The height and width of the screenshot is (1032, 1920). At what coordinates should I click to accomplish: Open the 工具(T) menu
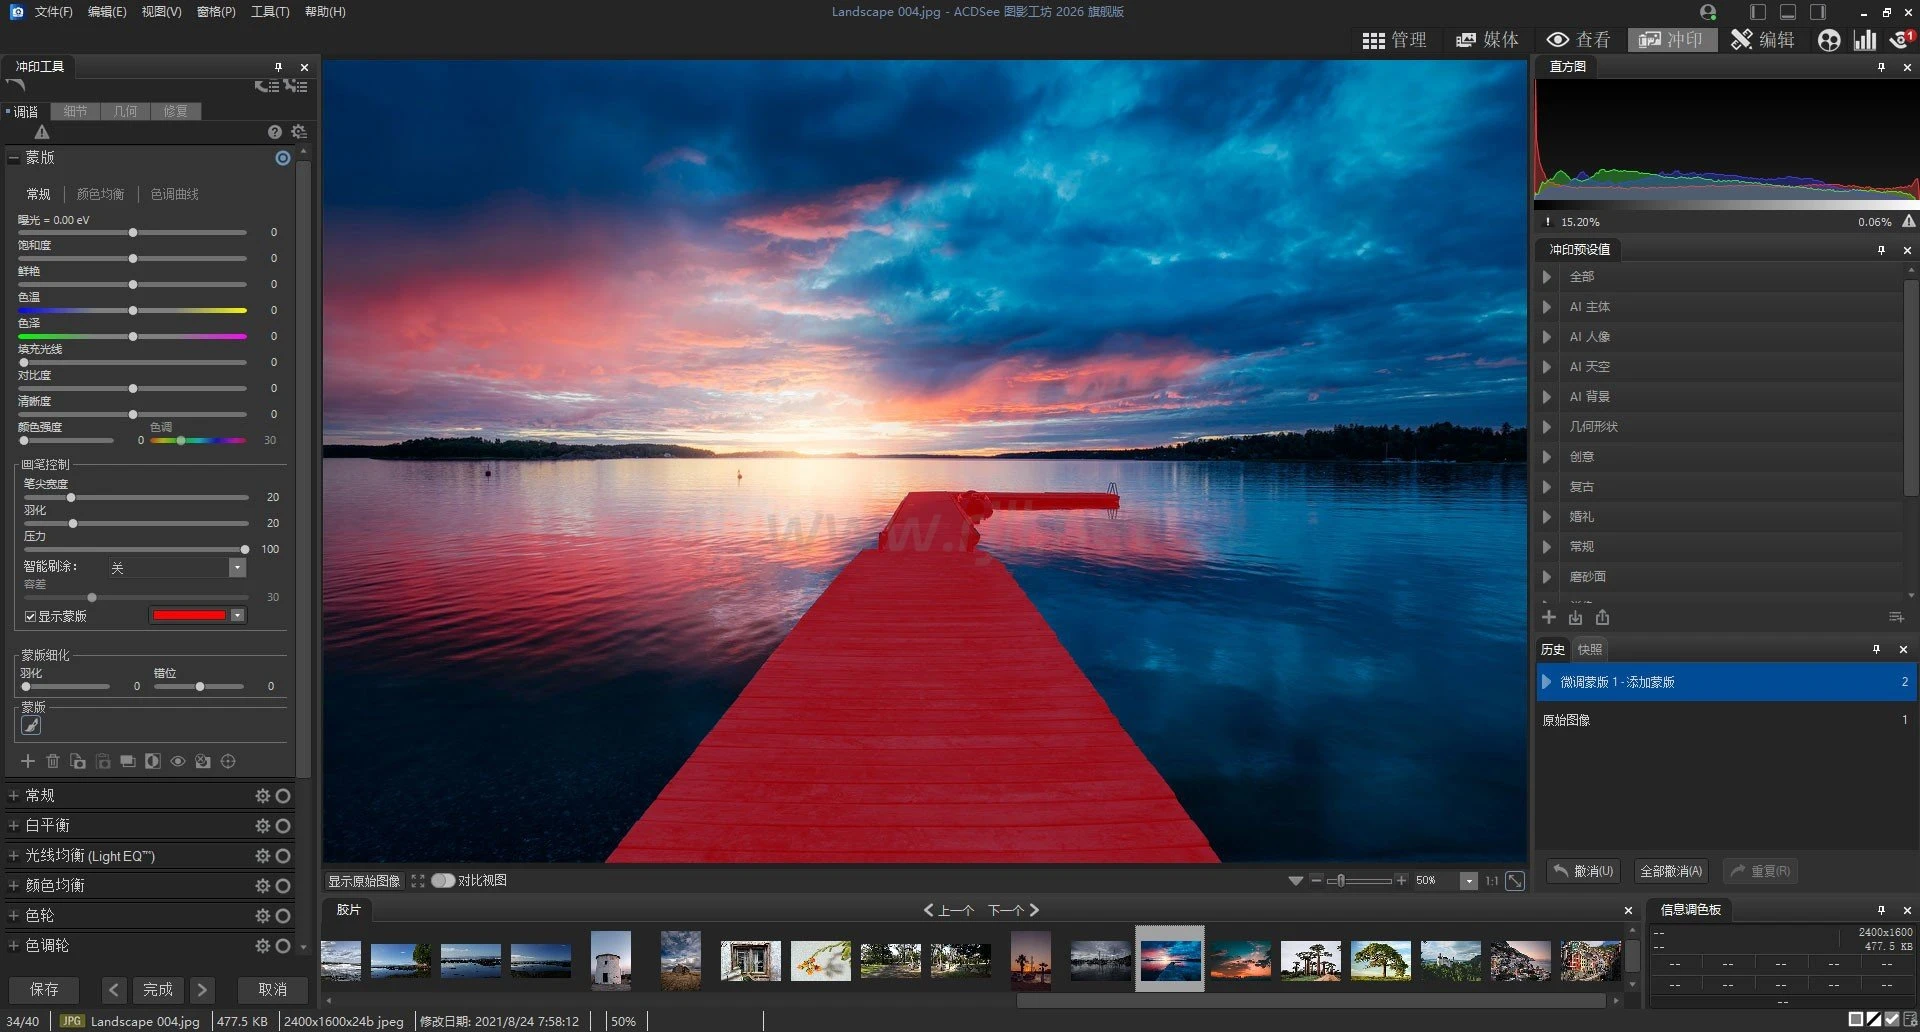[x=269, y=12]
